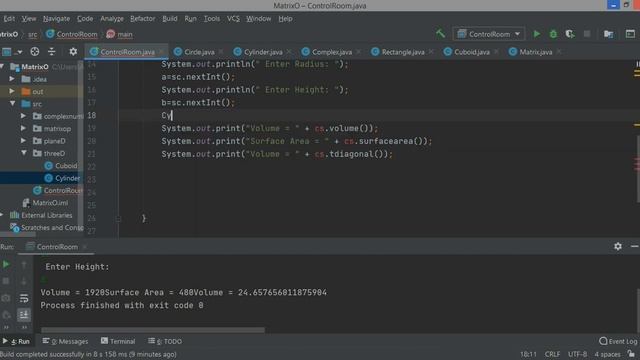
Task: Change UTF-8 encoding in status bar
Action: [577, 354]
